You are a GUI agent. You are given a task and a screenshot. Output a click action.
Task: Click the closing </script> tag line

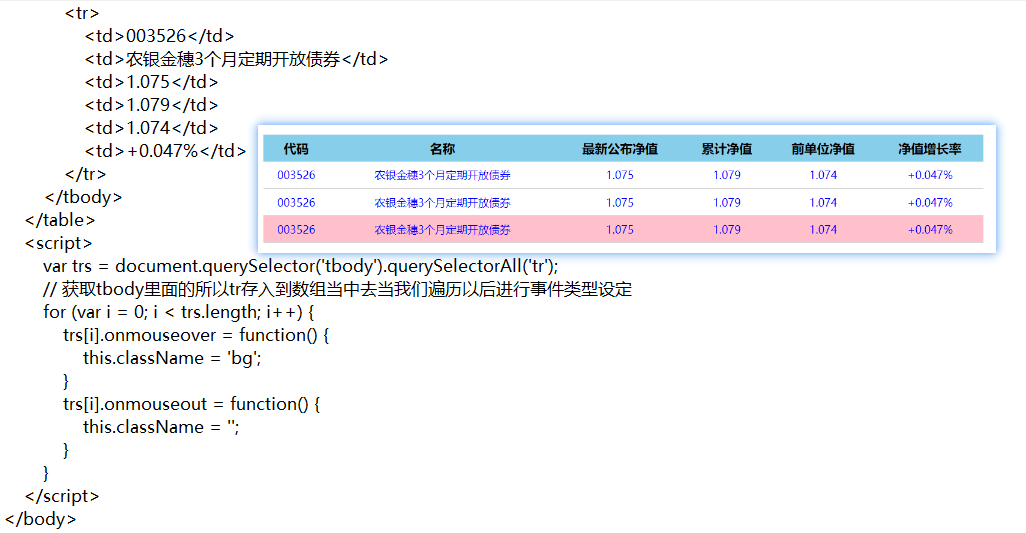[x=62, y=496]
